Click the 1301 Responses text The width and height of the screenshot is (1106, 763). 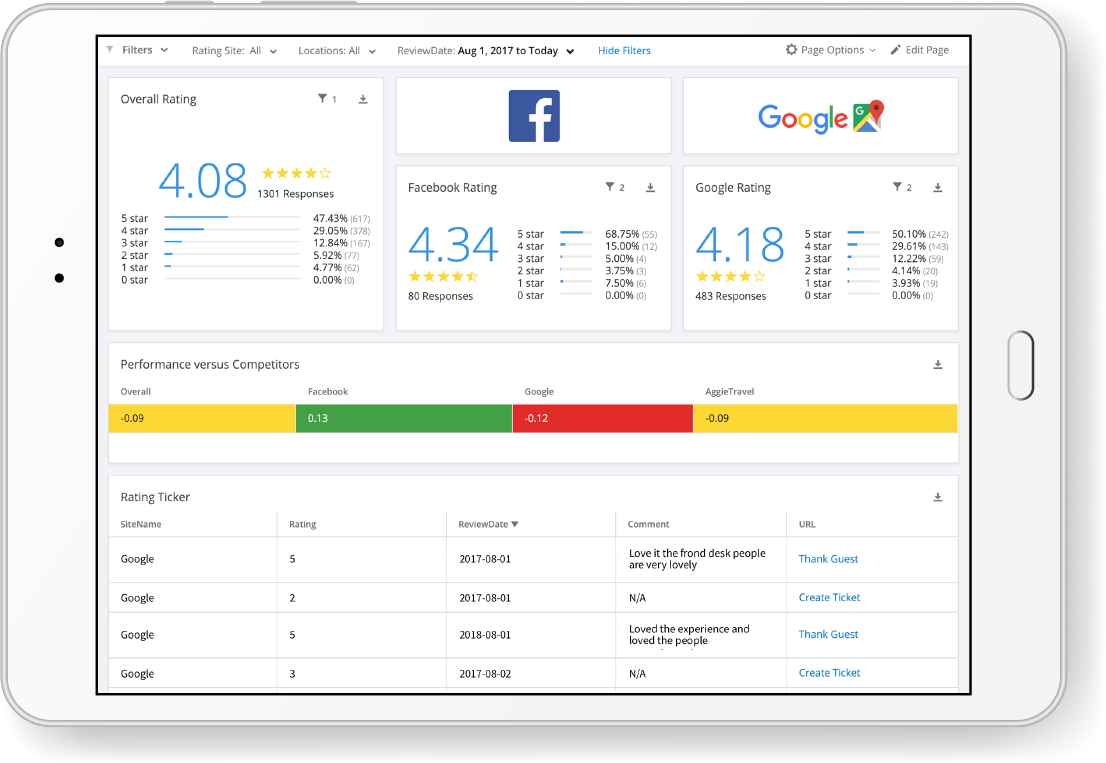tap(296, 194)
